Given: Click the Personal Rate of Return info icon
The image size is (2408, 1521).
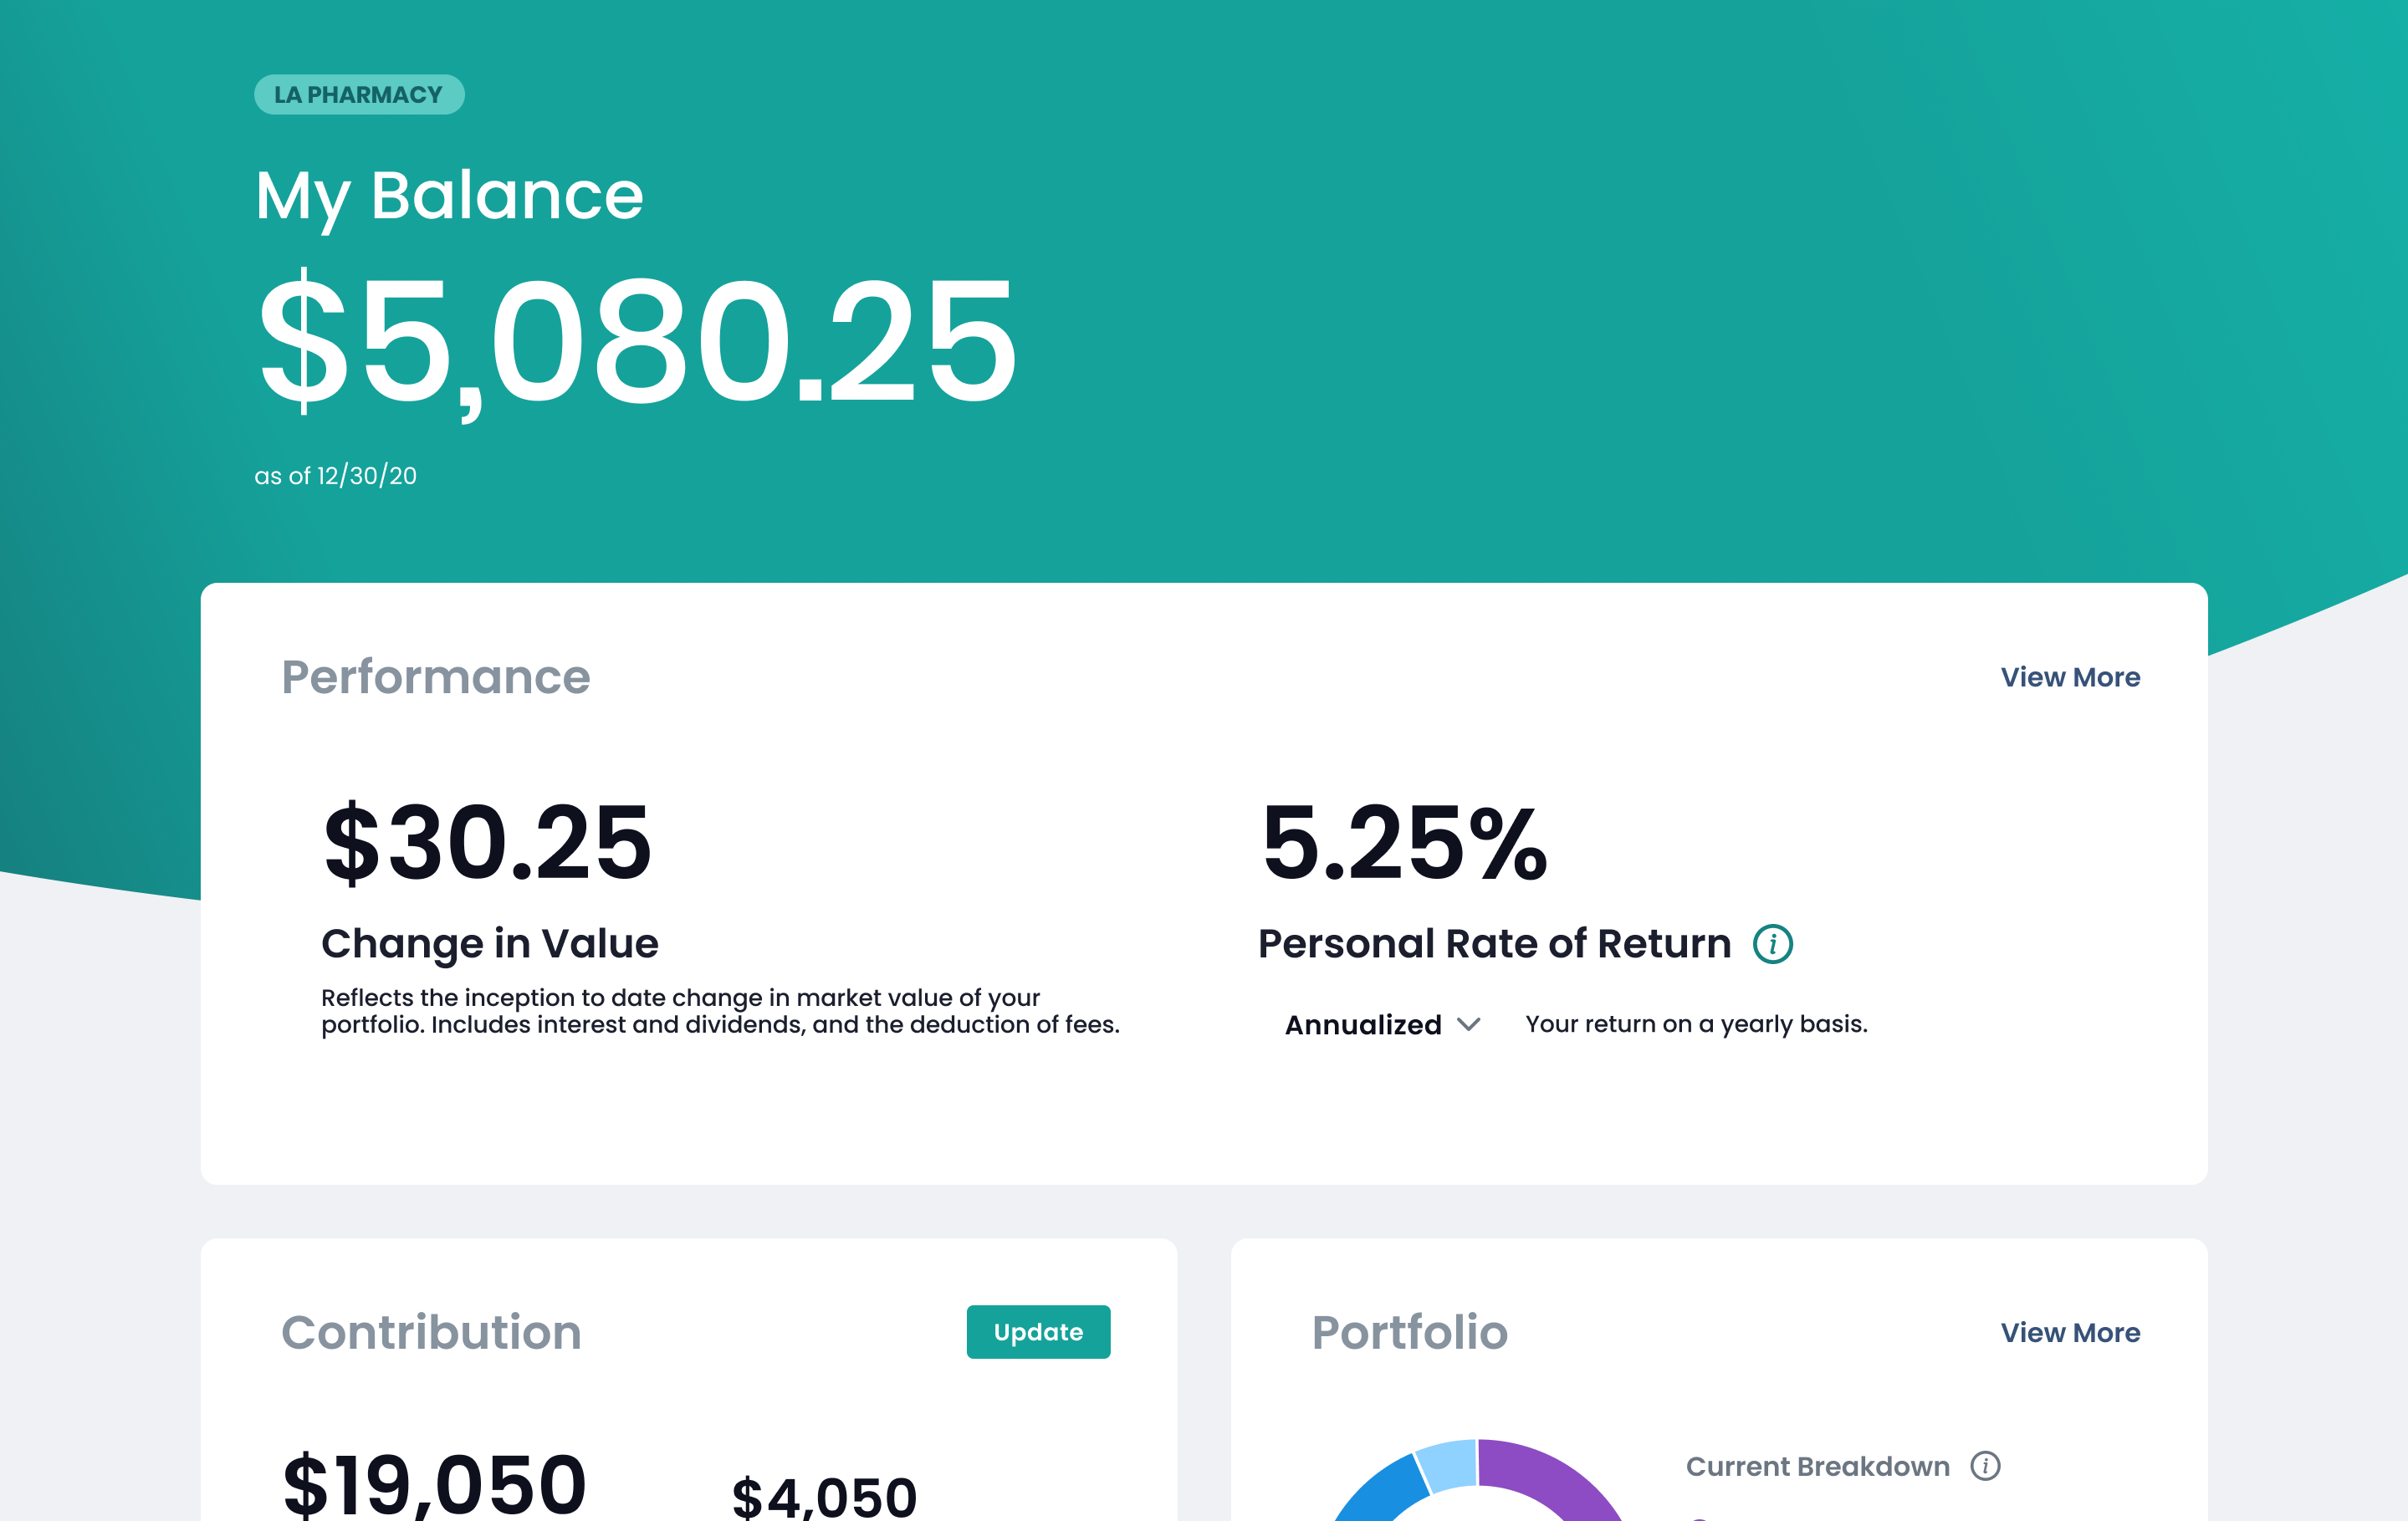Looking at the screenshot, I should coord(1772,944).
